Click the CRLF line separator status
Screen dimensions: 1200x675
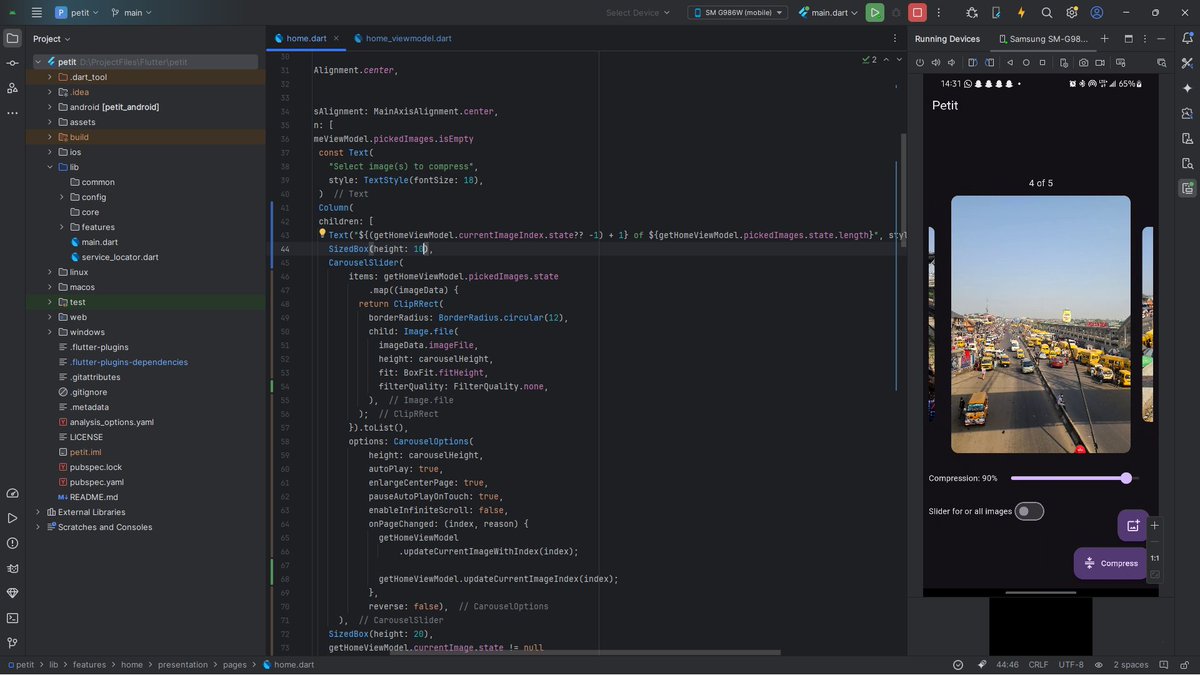(1038, 664)
